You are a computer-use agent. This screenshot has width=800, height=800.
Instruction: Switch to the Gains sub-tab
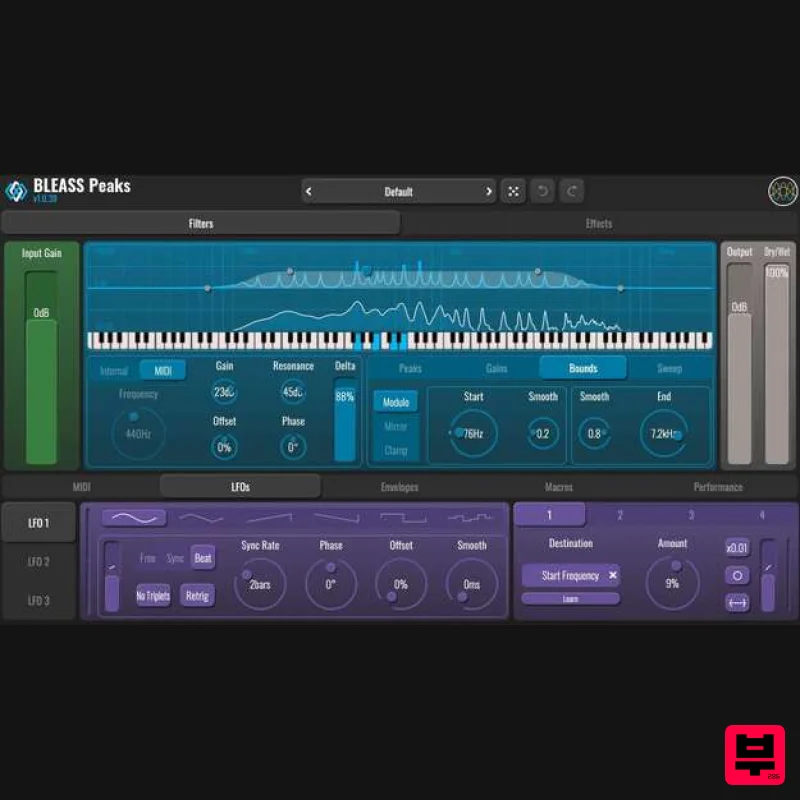[496, 368]
